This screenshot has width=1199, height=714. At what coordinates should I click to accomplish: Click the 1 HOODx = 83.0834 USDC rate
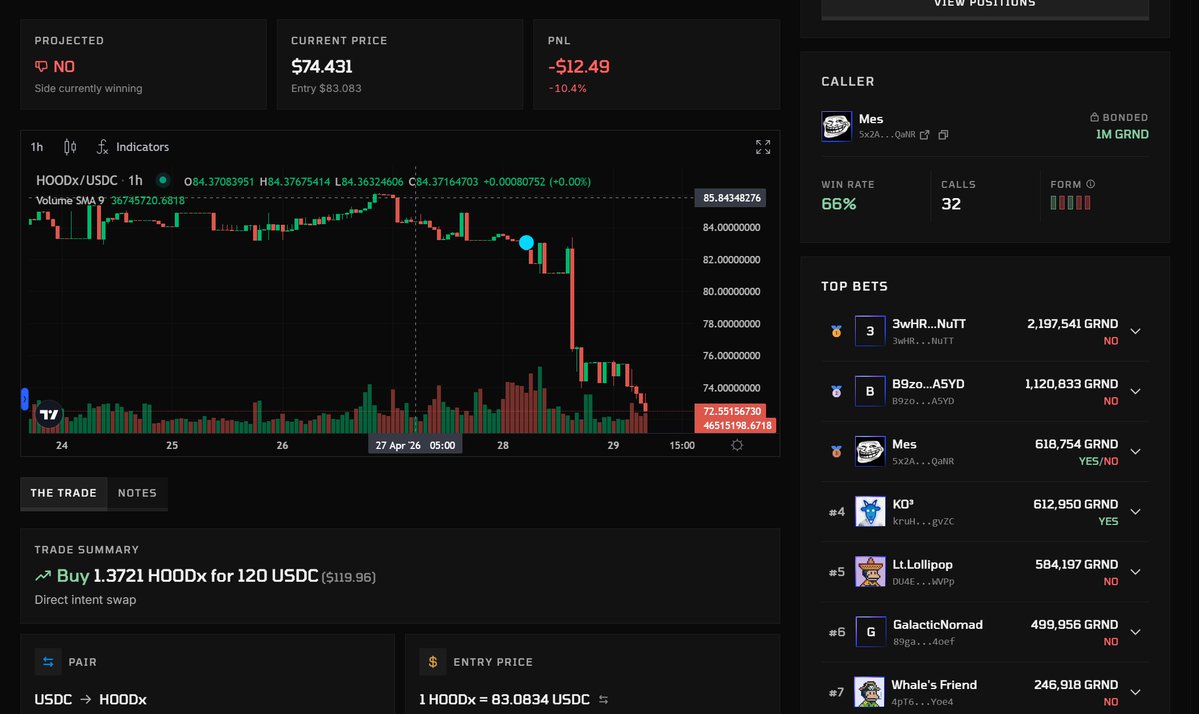click(x=504, y=699)
